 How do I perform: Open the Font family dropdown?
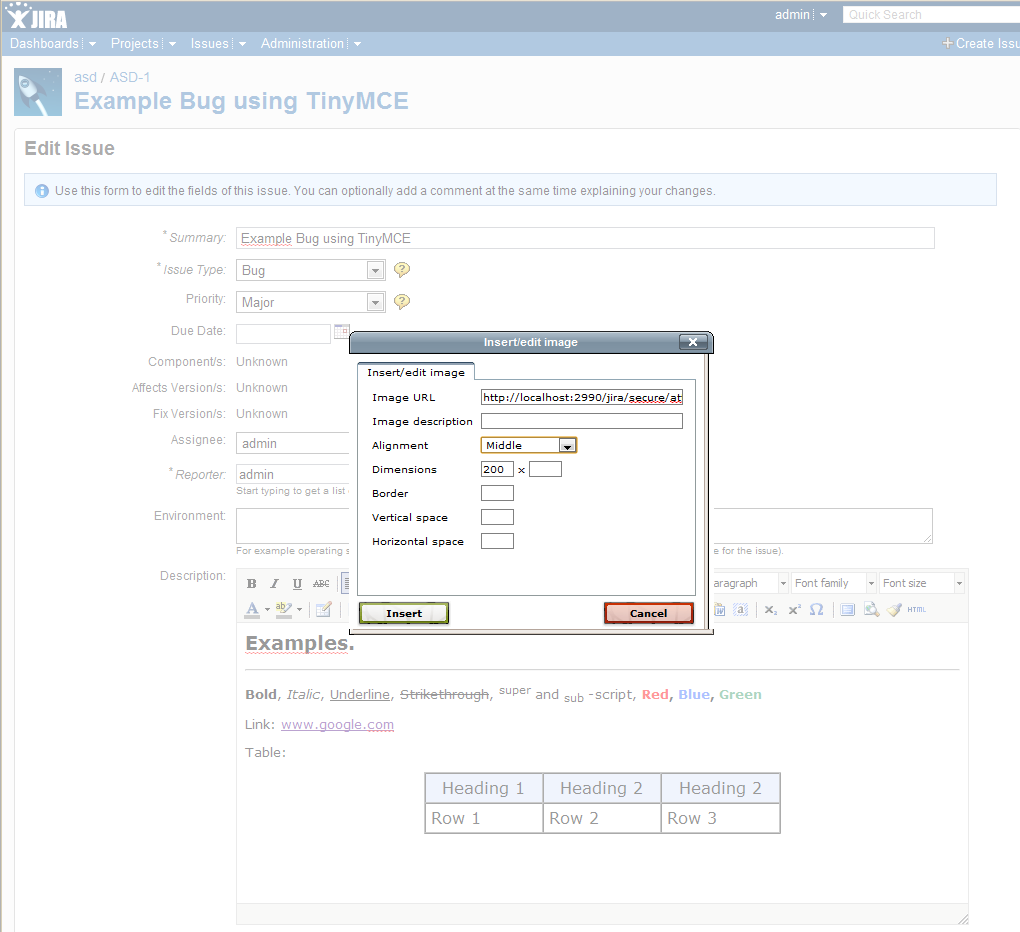832,582
